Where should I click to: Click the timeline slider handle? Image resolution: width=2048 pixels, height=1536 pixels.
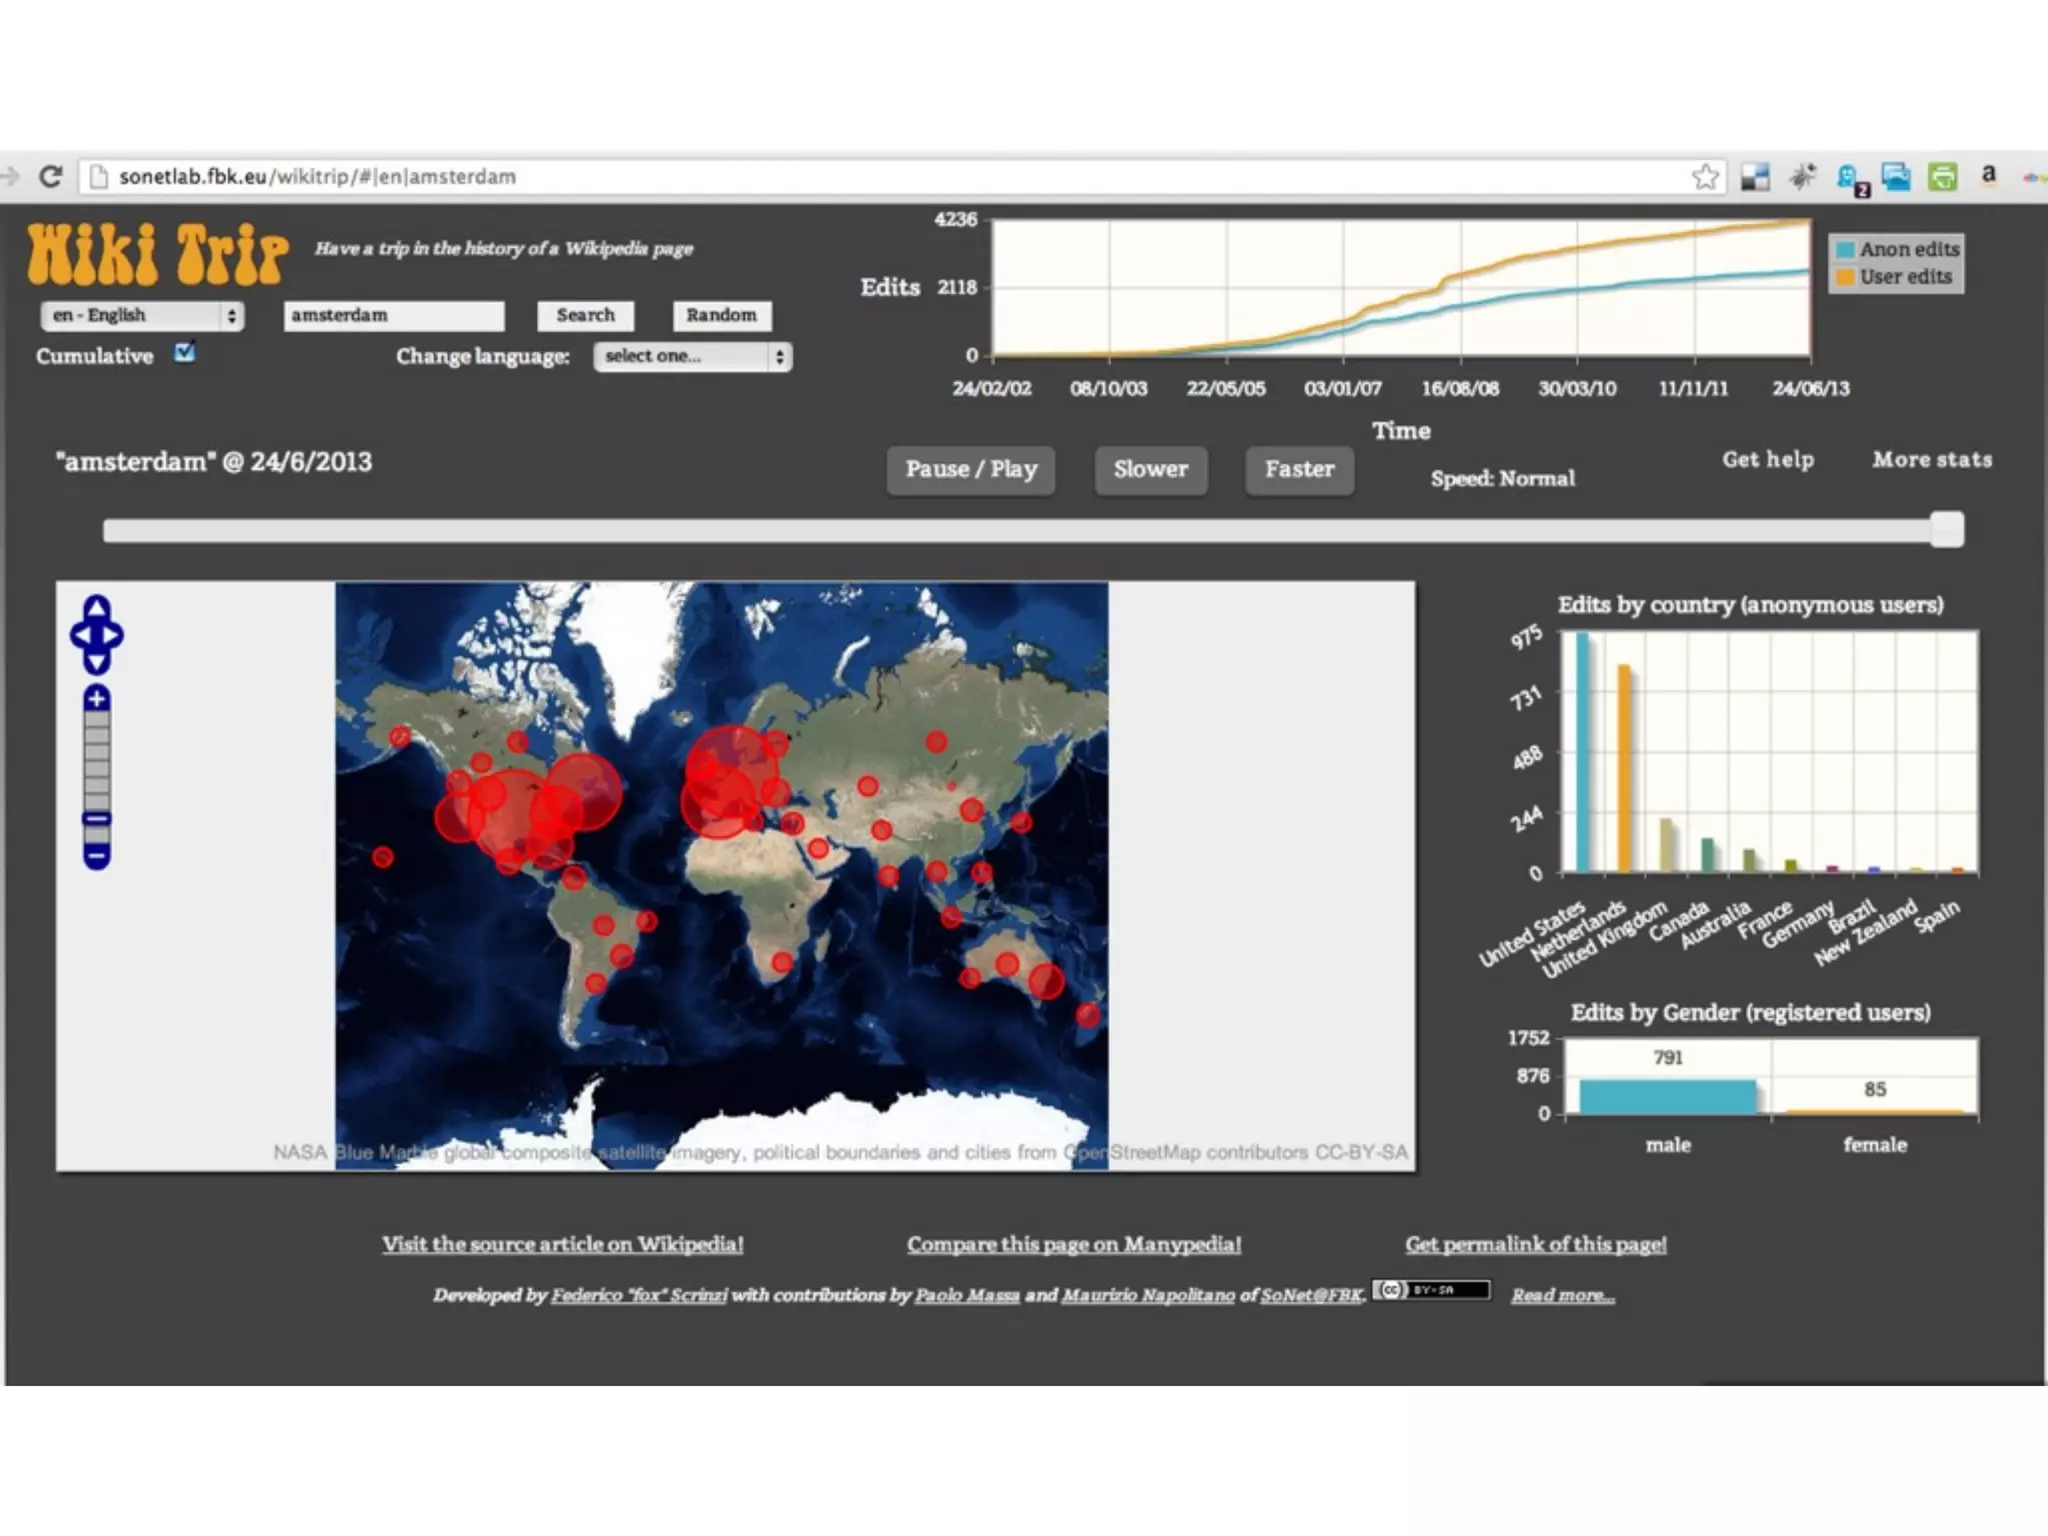click(x=1946, y=529)
